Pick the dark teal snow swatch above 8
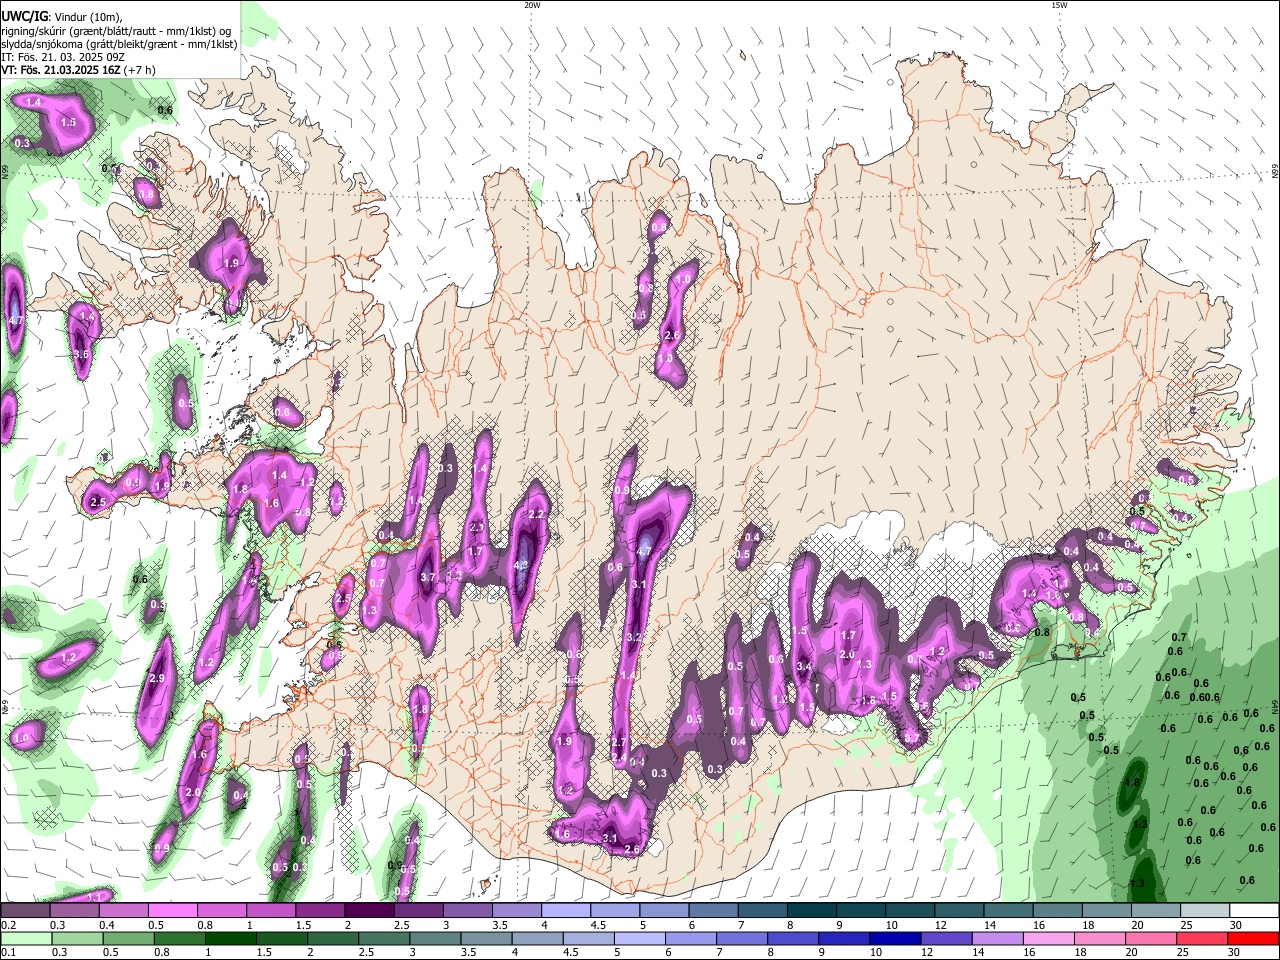Image resolution: width=1280 pixels, height=960 pixels. coord(811,911)
